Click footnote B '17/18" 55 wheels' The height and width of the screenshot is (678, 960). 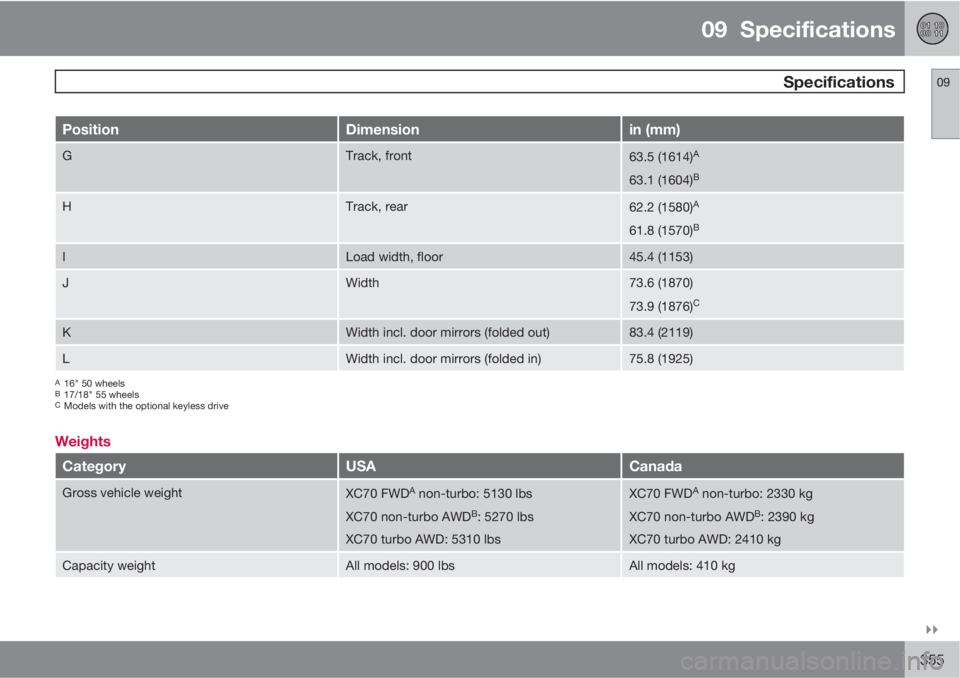tap(97, 394)
